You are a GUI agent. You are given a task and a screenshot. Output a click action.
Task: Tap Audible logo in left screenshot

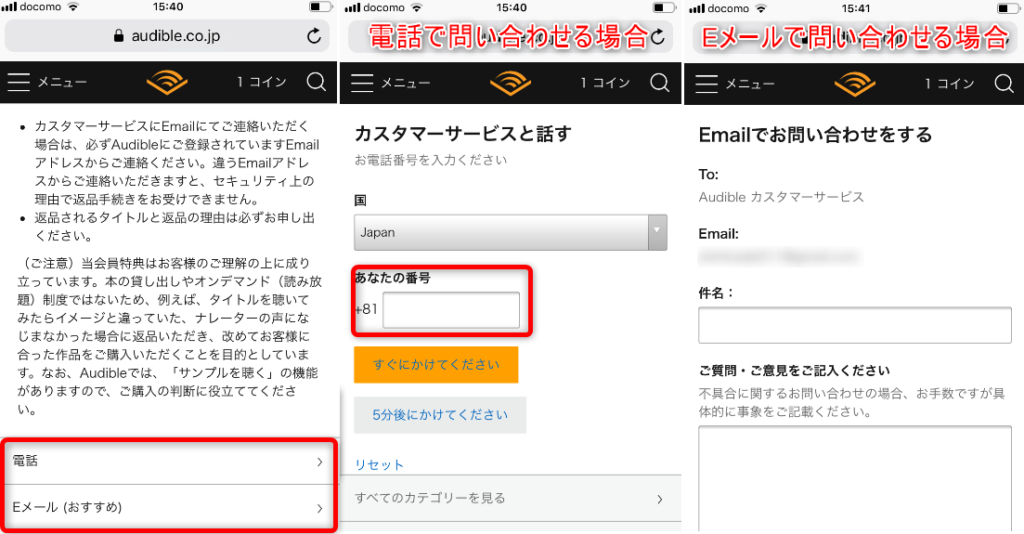167,82
